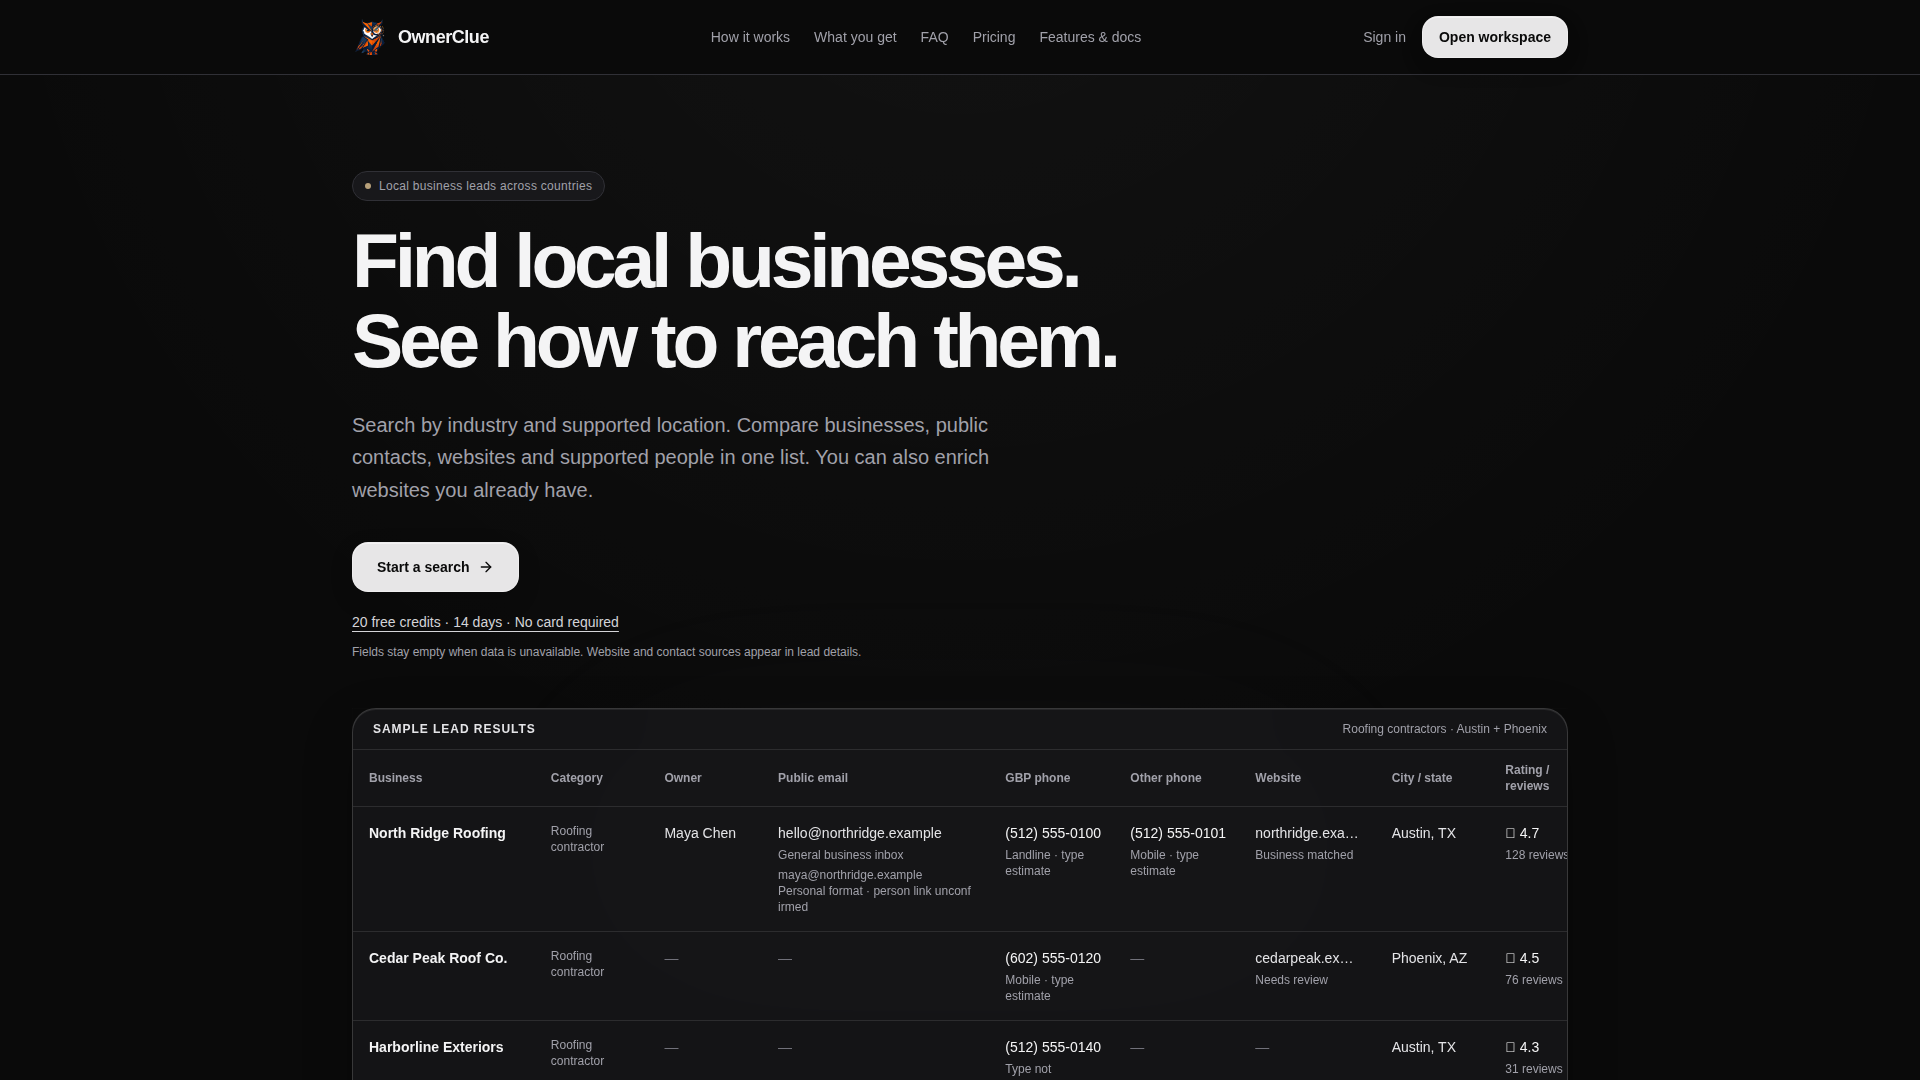This screenshot has width=1920, height=1080.
Task: Click the Public email column header
Action: 813,778
